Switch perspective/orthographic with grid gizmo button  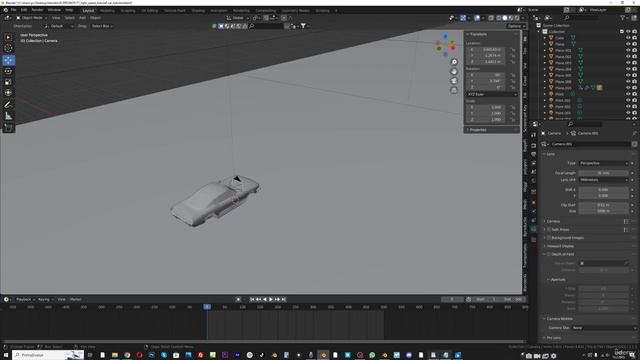point(454,90)
